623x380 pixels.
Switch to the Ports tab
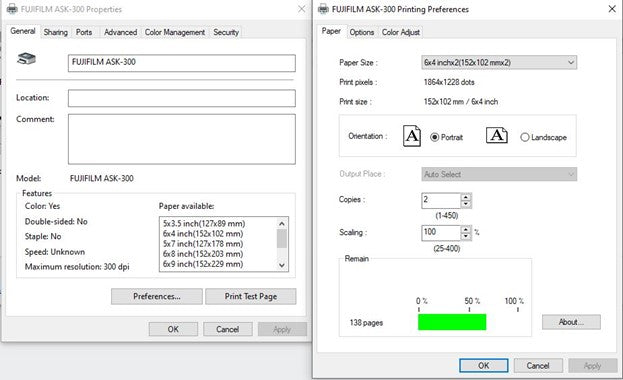(x=84, y=32)
